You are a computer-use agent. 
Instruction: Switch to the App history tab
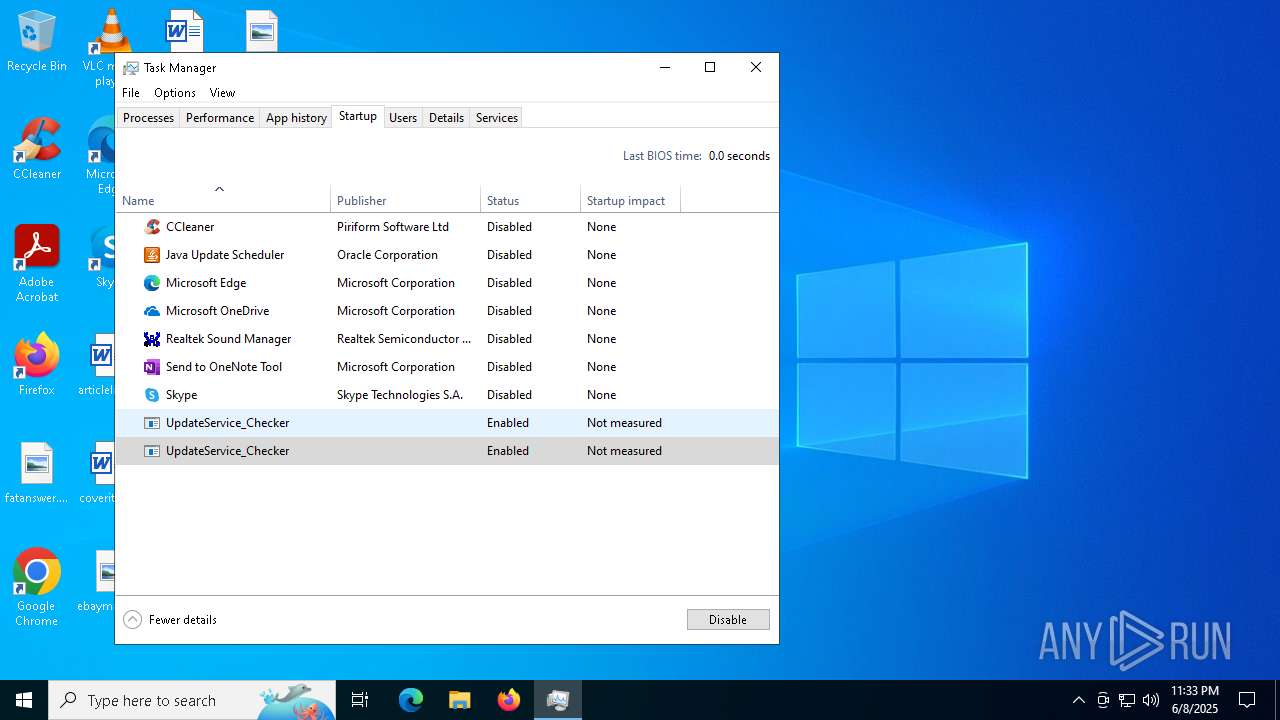pyautogui.click(x=296, y=118)
